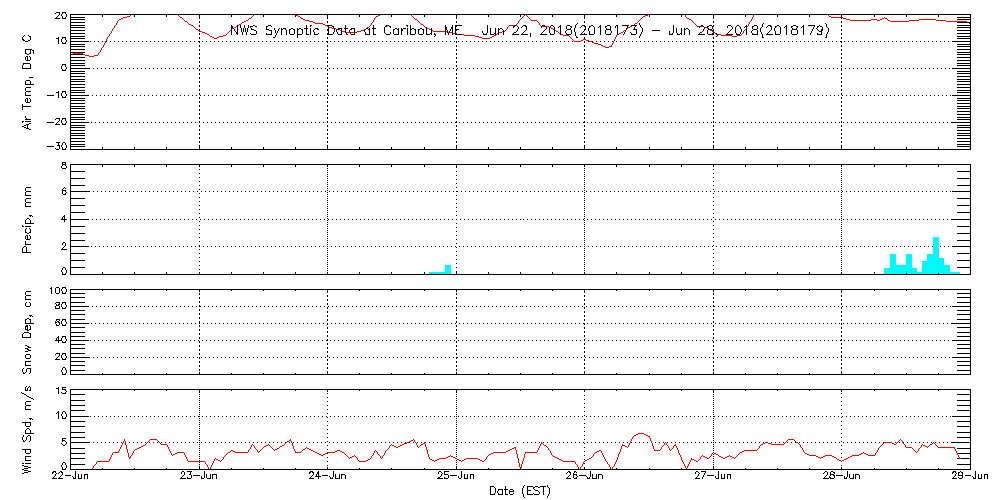1000x500 pixels.
Task: Click the tallest cyan precipitation bar on Jun 28
Action: (x=936, y=255)
